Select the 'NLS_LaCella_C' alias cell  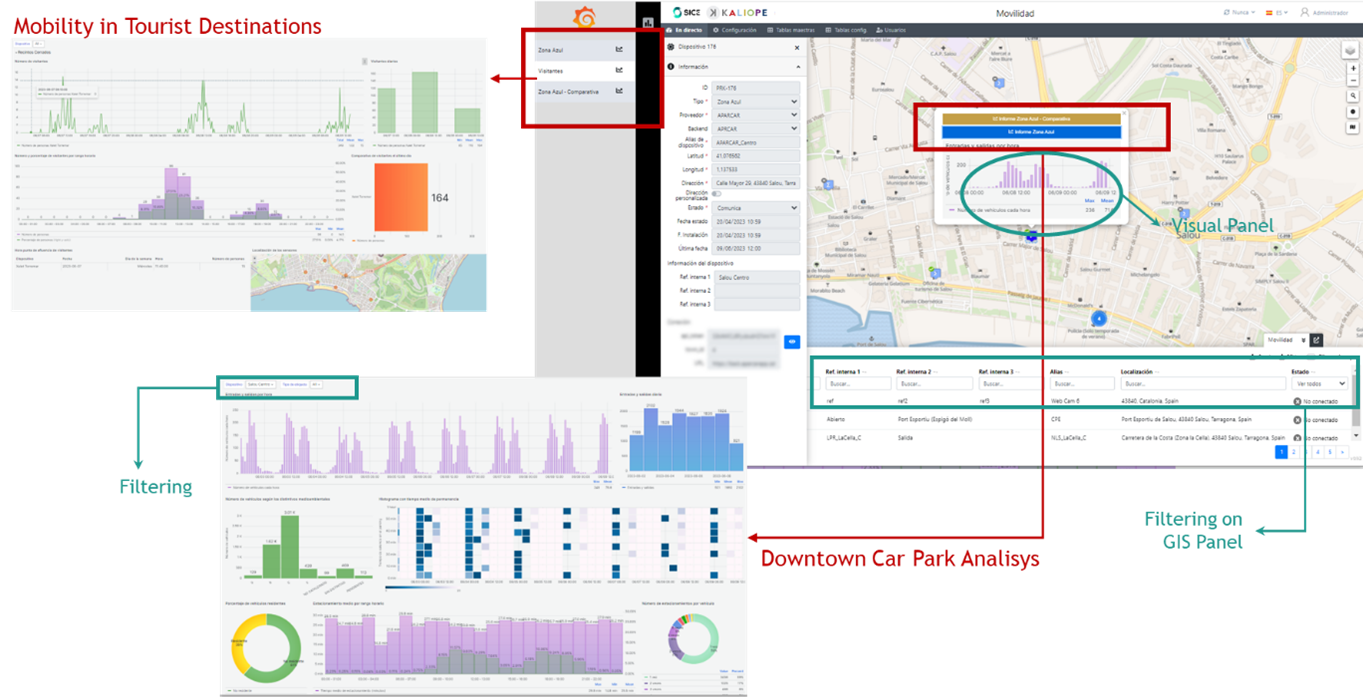(1069, 438)
